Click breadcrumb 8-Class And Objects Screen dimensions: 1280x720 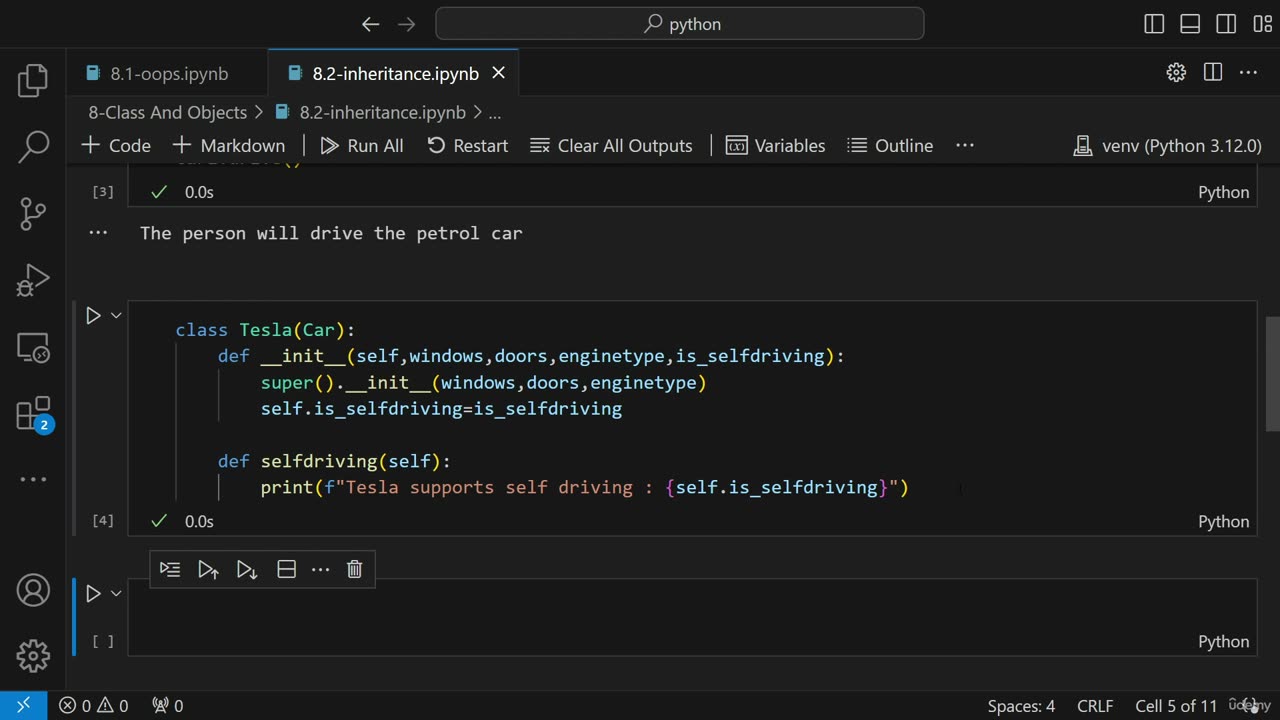(168, 113)
